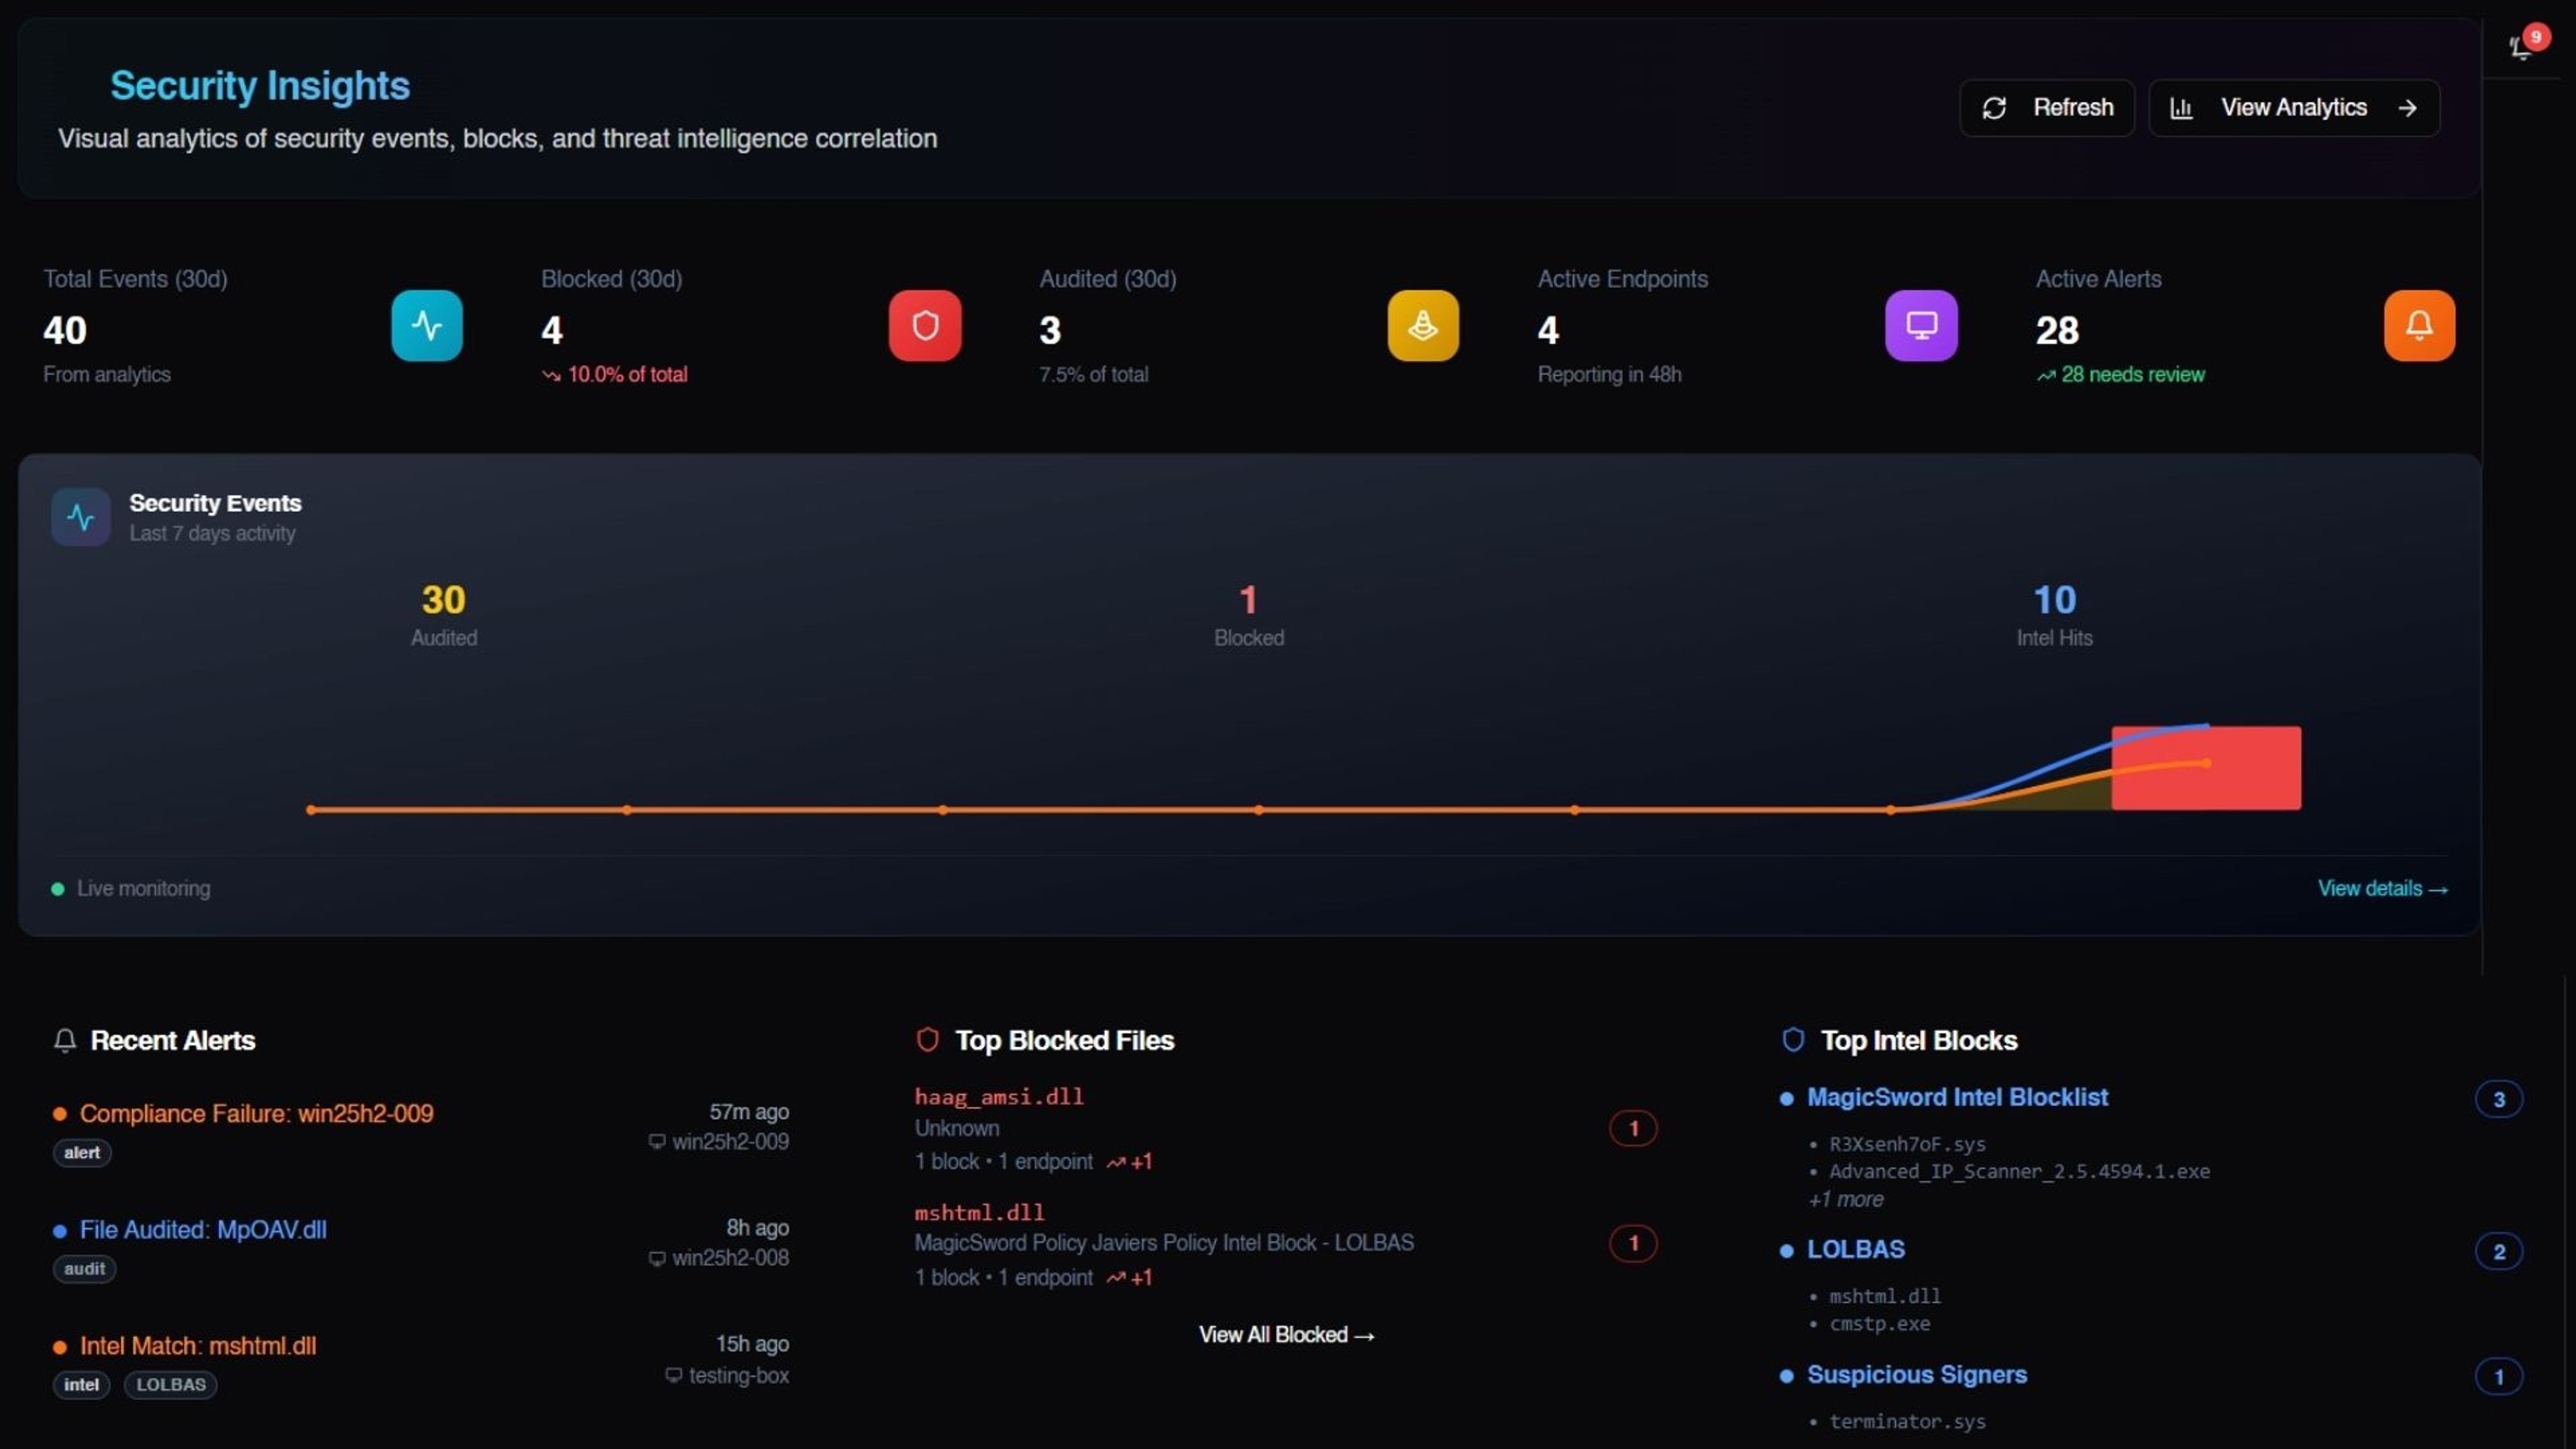2576x1449 pixels.
Task: Click the 10.0% of total text
Action: coord(627,374)
